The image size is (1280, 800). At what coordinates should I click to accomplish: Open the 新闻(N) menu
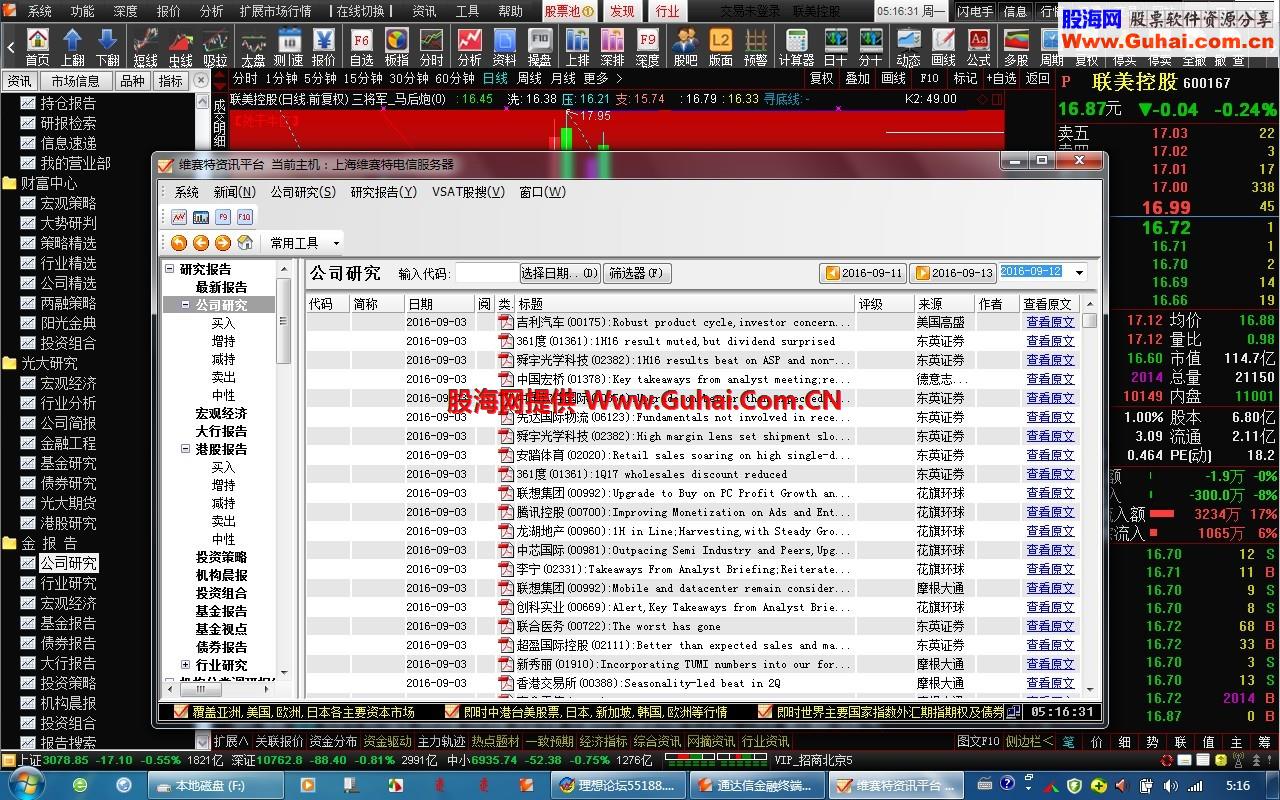tap(234, 192)
